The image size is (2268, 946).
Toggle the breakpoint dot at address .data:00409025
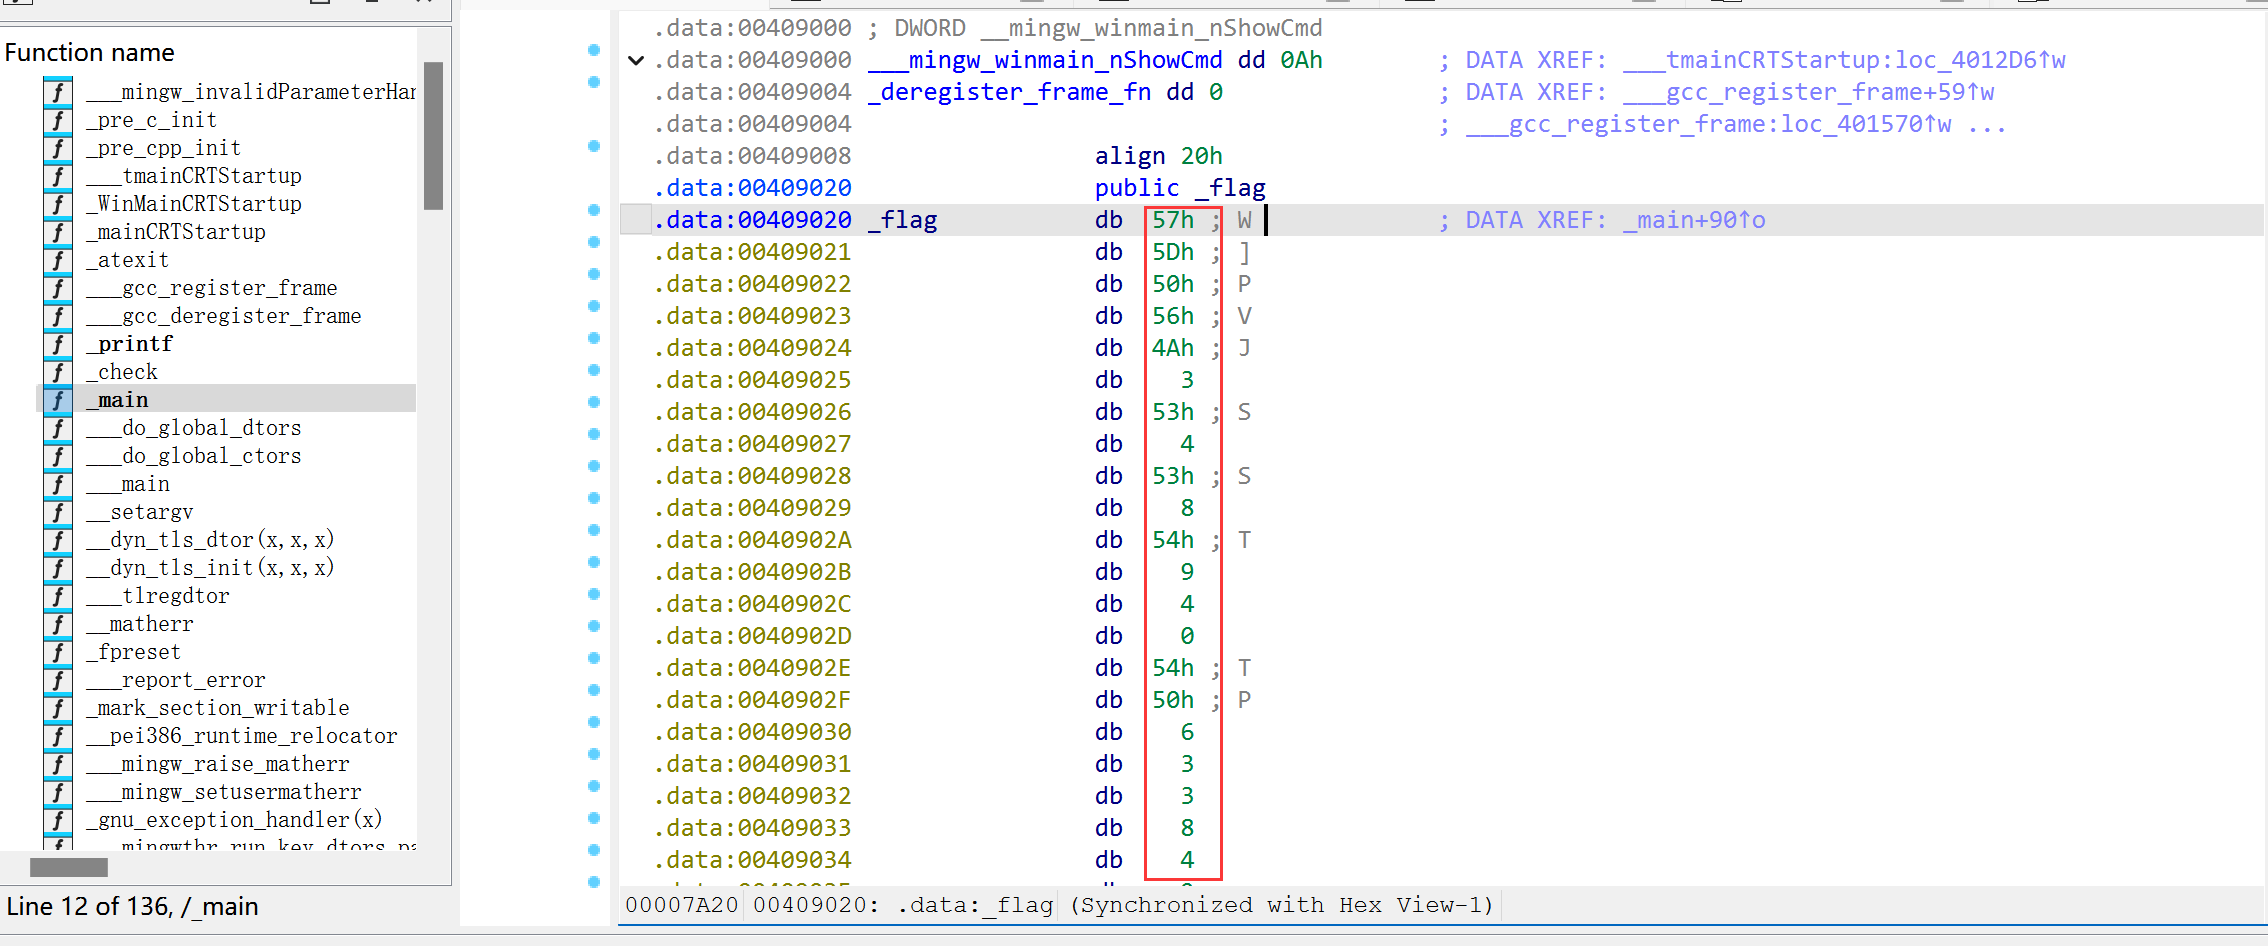(x=594, y=370)
